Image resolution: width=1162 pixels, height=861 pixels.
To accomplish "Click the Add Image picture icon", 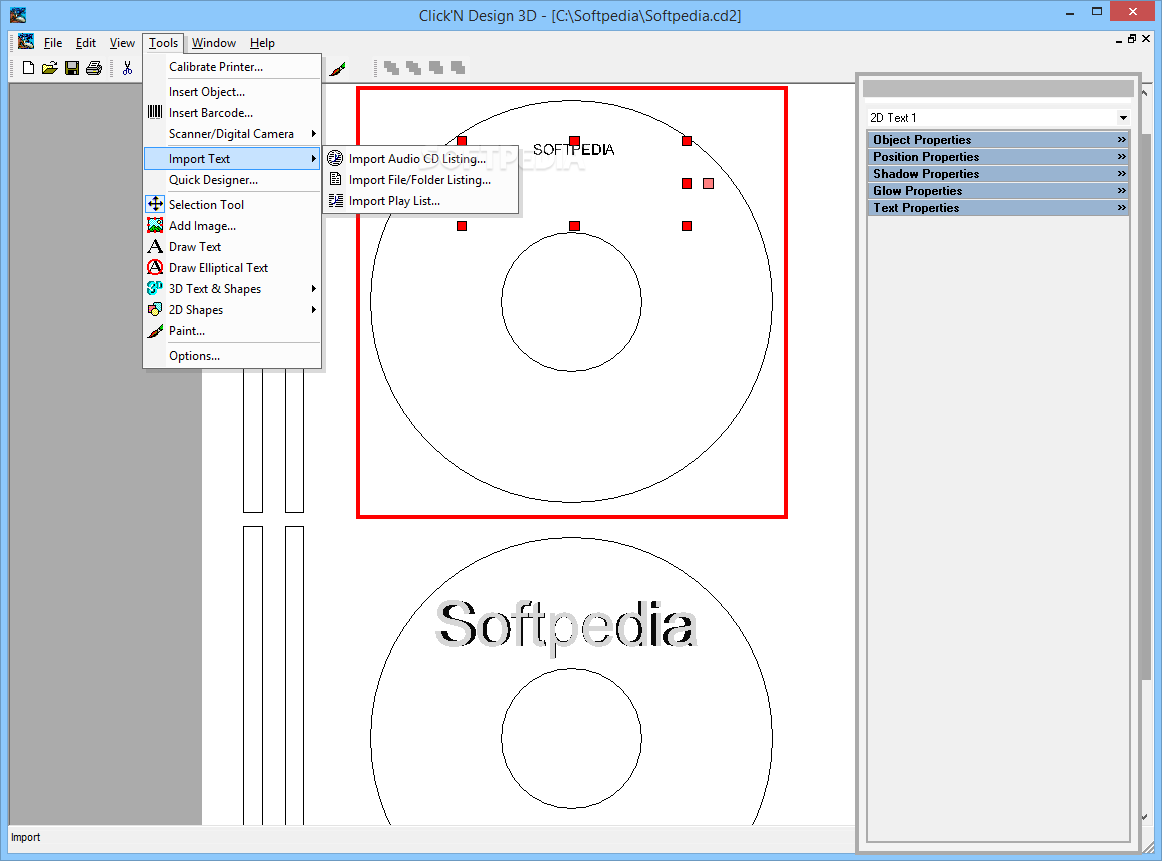I will click(155, 225).
